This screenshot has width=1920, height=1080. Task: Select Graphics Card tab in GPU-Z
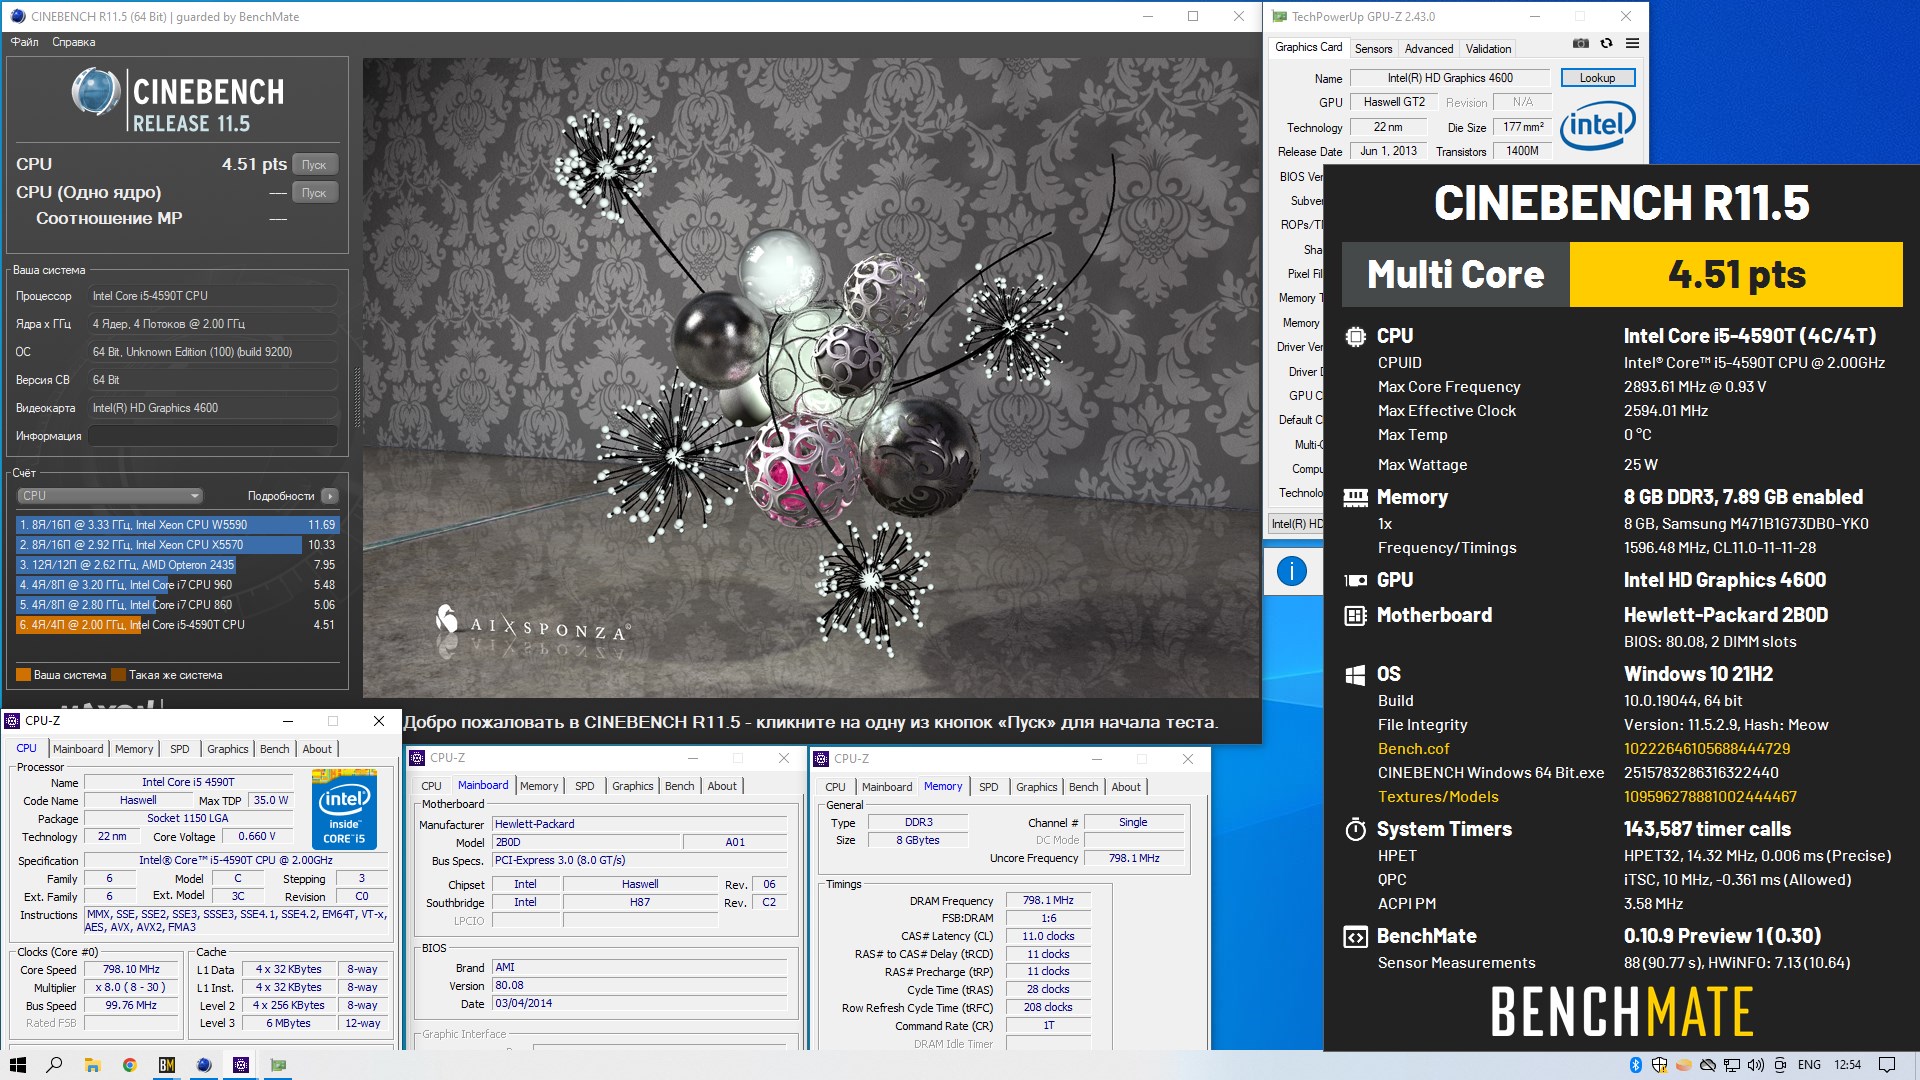pos(1308,47)
